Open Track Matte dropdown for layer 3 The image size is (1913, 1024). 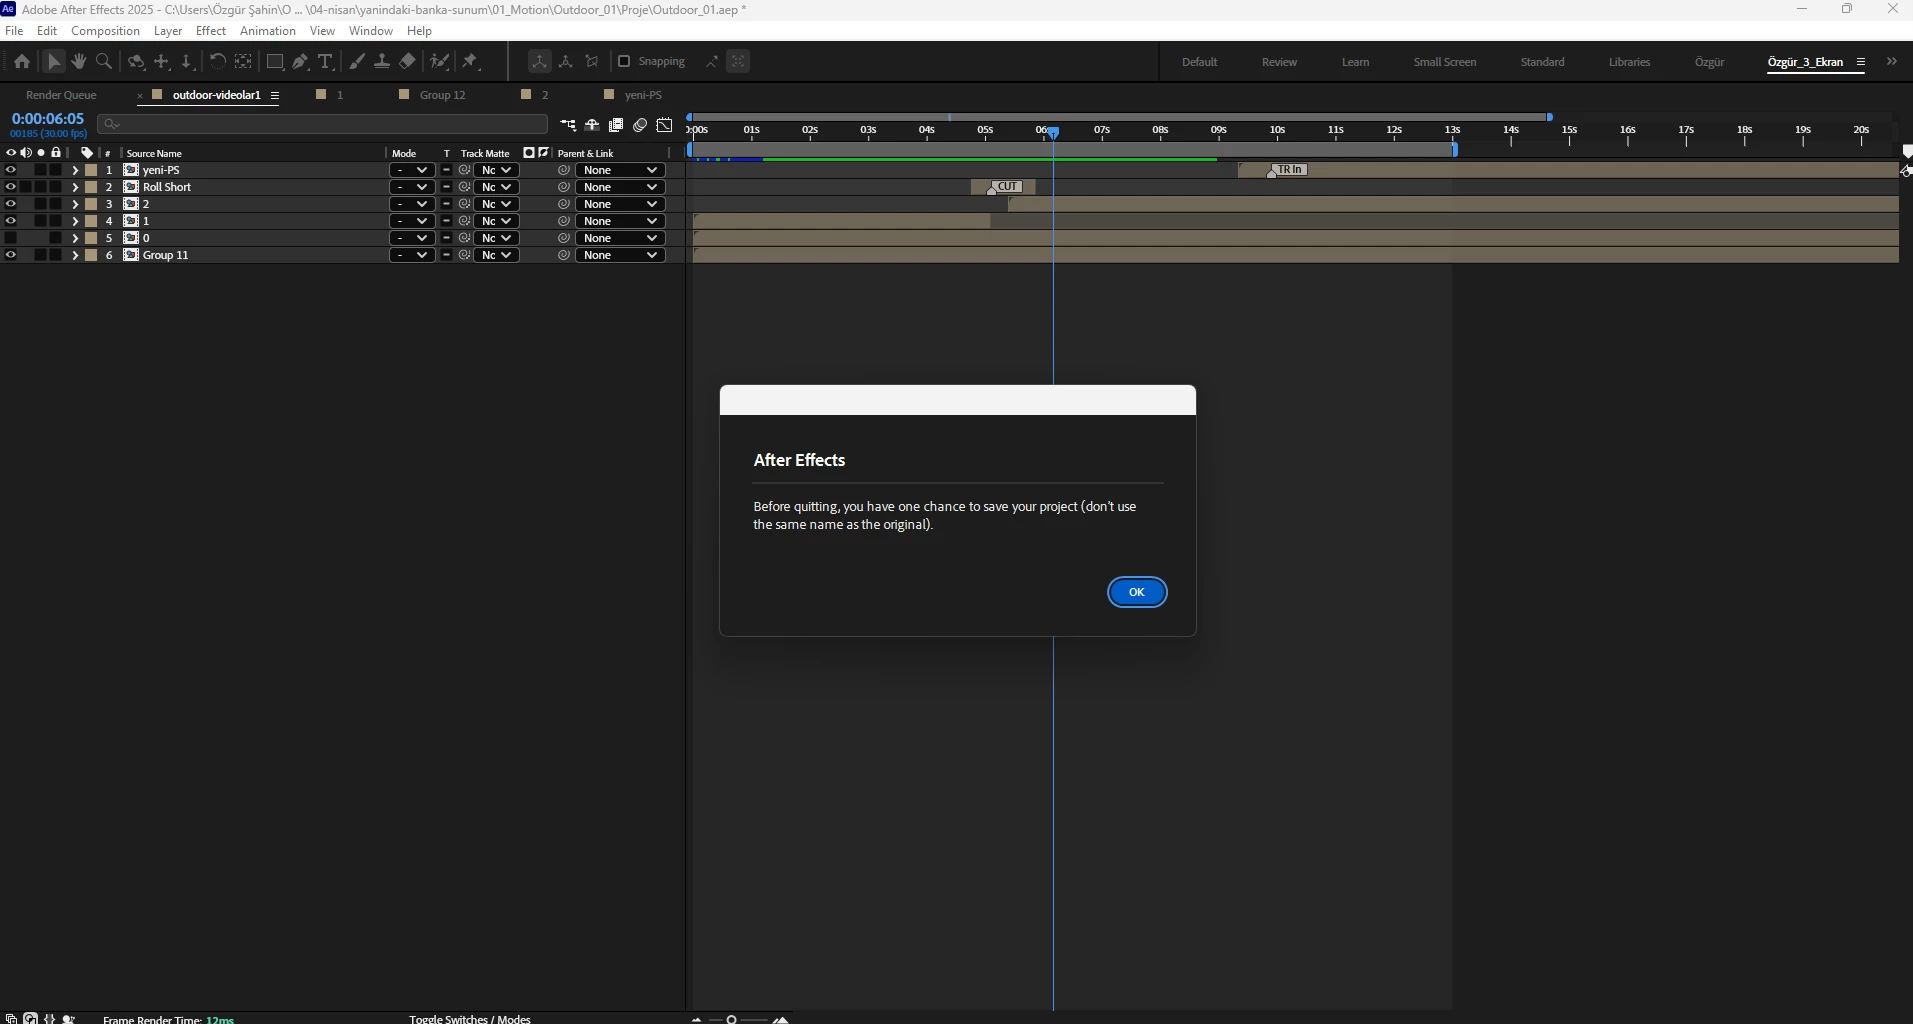click(x=497, y=204)
